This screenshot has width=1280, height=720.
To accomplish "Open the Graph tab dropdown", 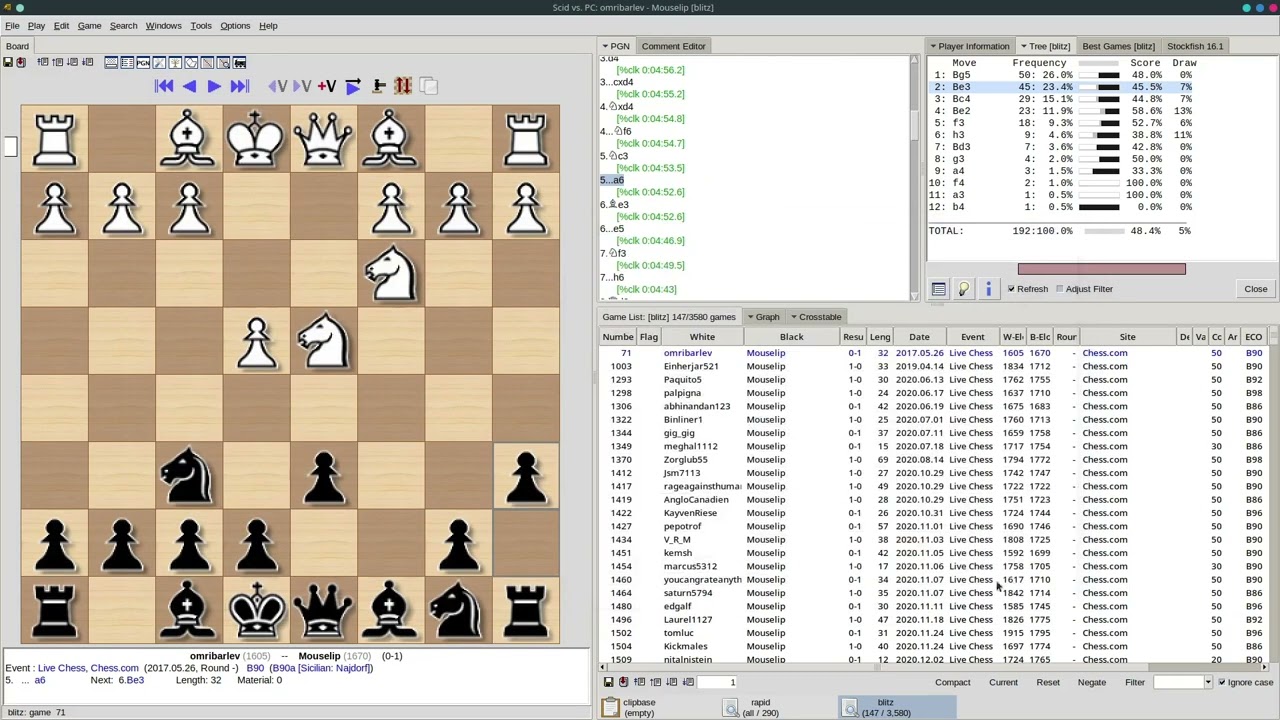I will coord(750,317).
